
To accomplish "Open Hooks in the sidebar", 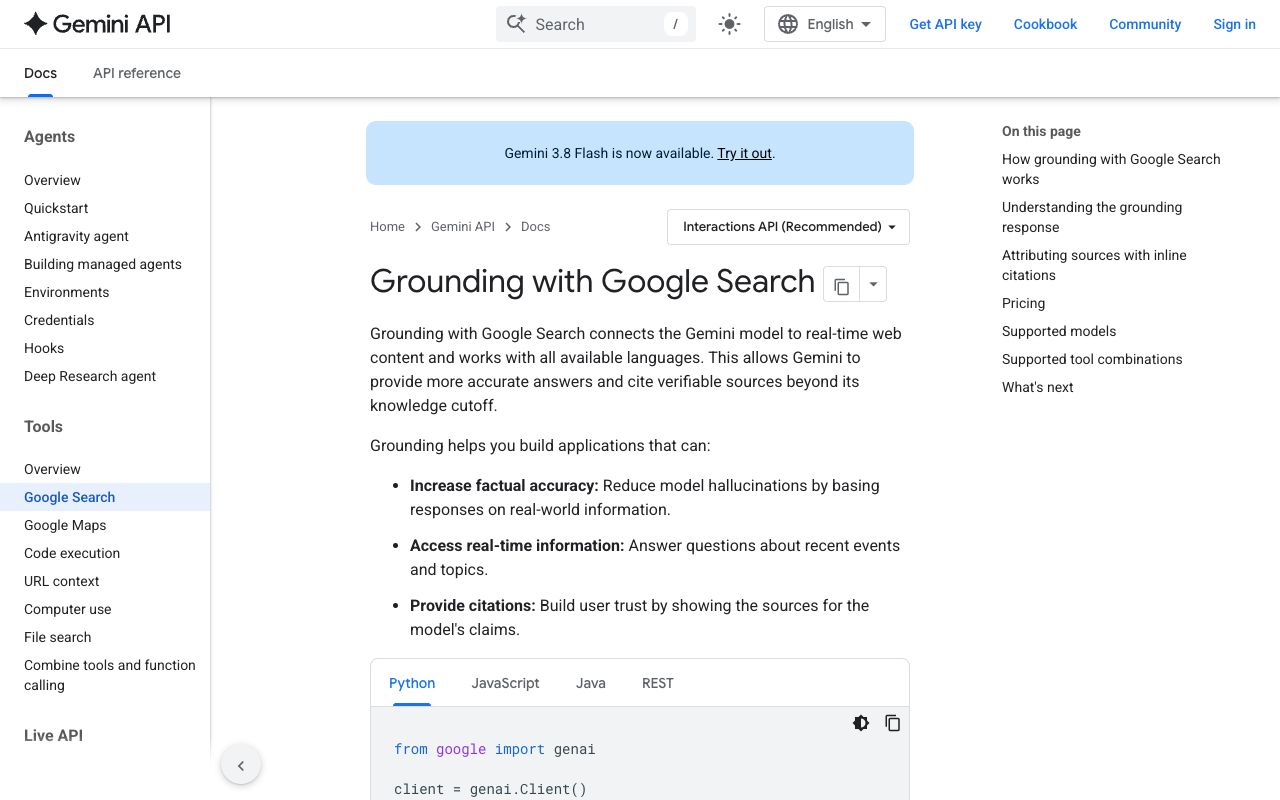I will pyautogui.click(x=44, y=348).
